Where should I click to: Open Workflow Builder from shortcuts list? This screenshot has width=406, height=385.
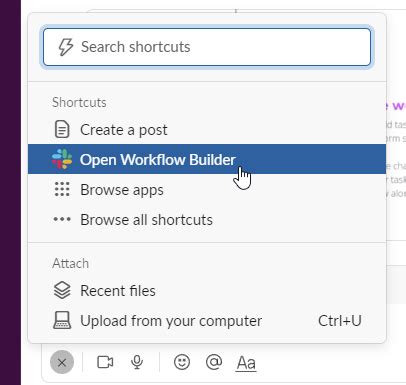(207, 159)
